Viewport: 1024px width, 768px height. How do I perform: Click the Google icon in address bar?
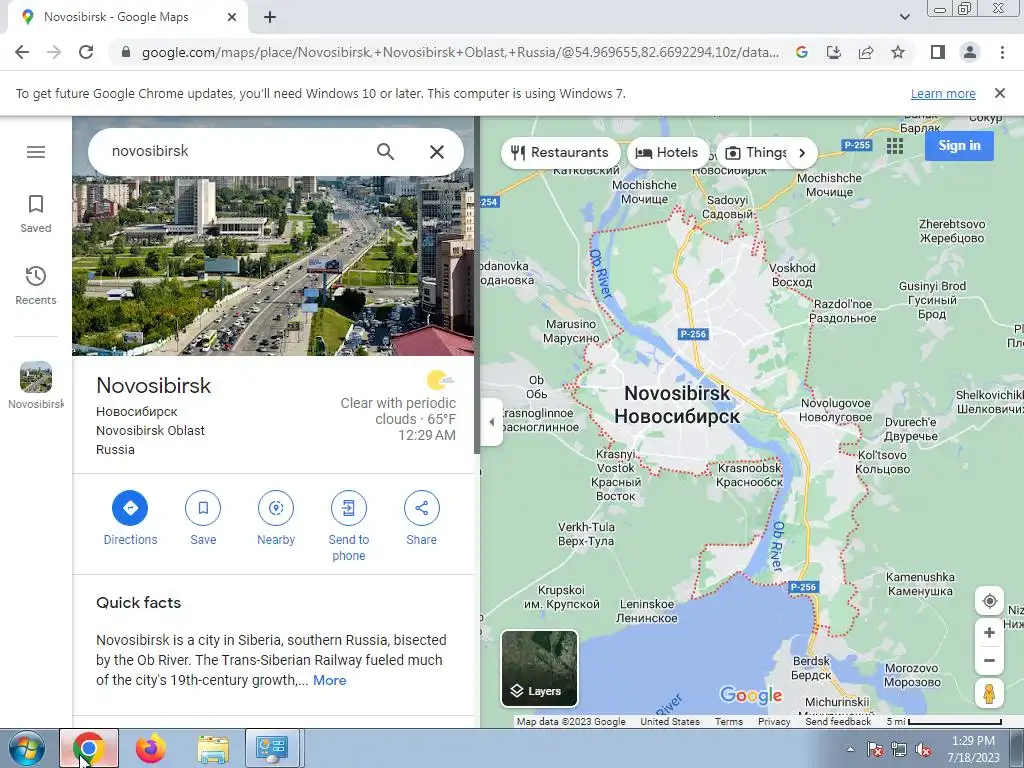click(802, 52)
